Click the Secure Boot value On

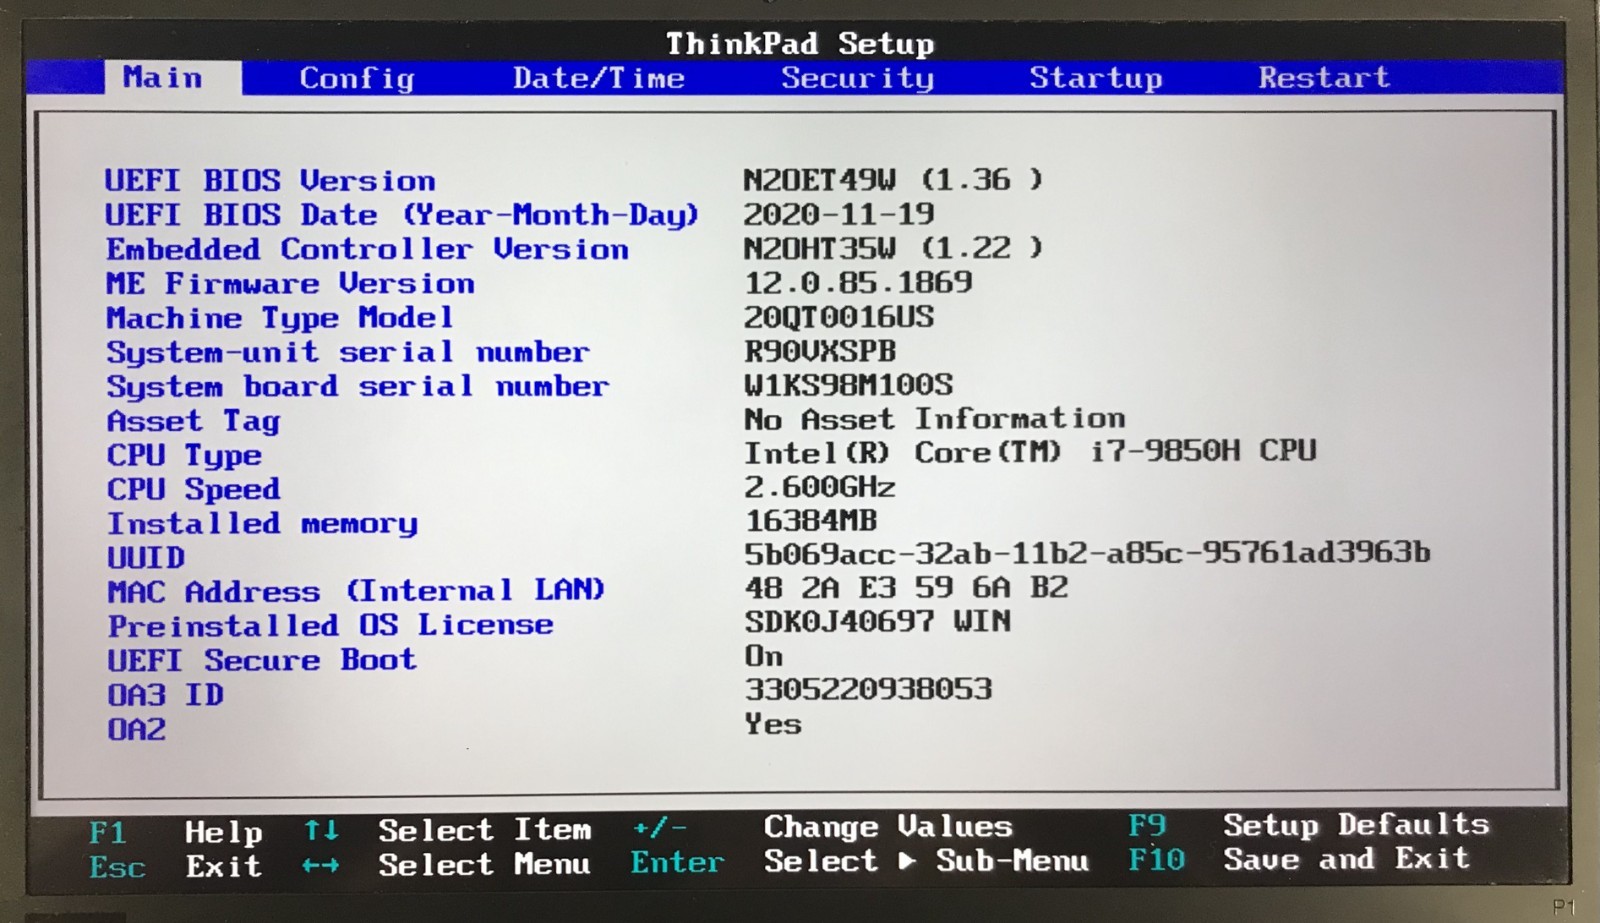point(764,657)
